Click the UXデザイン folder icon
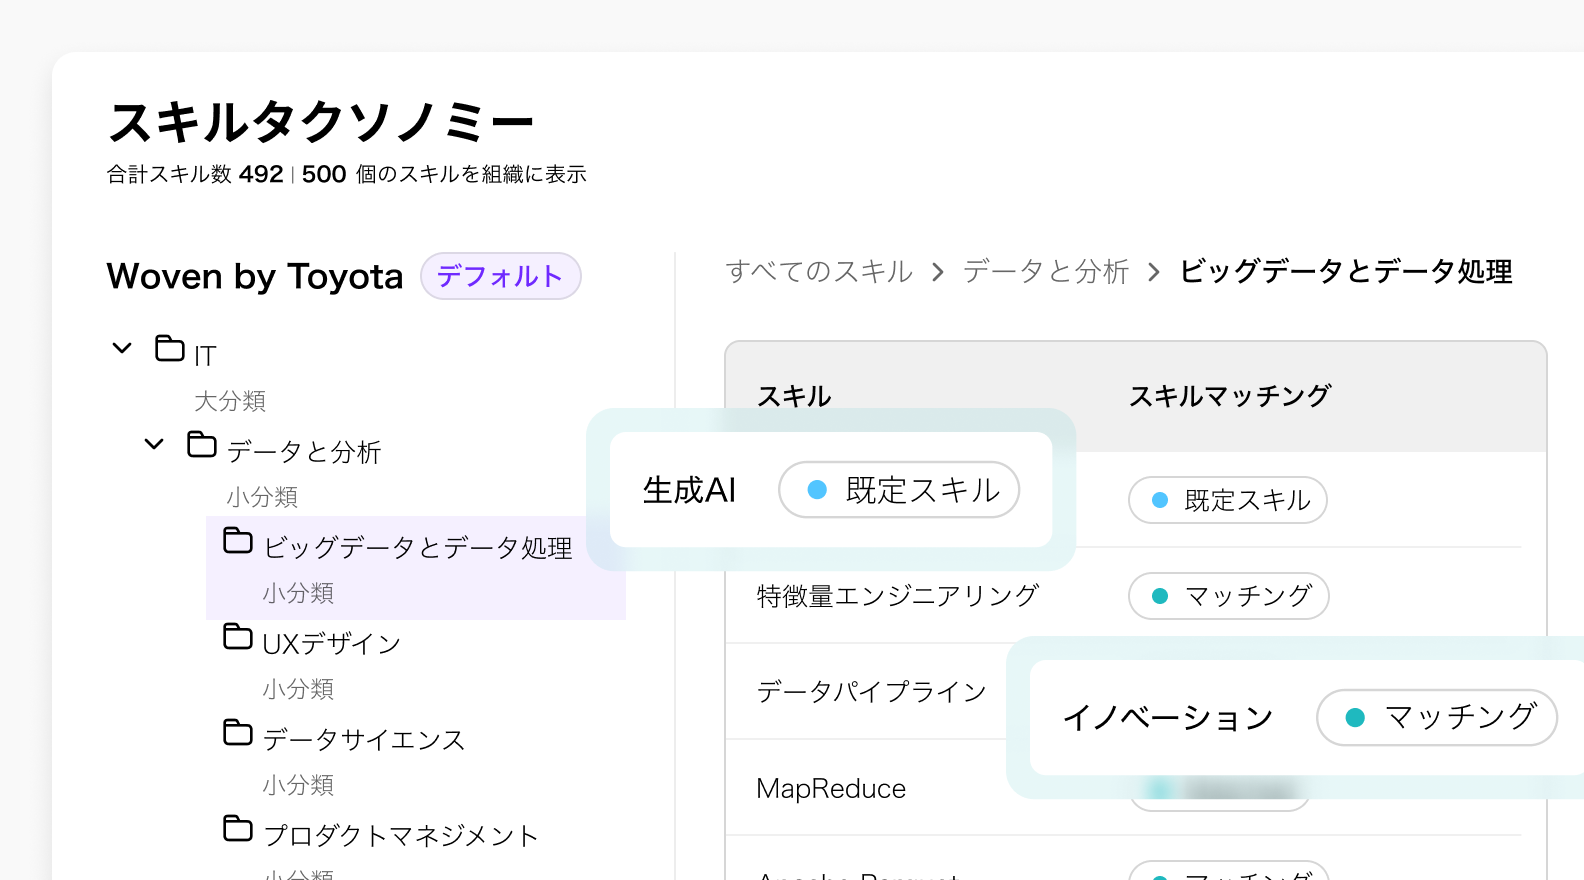Viewport: 1584px width, 880px height. click(238, 636)
